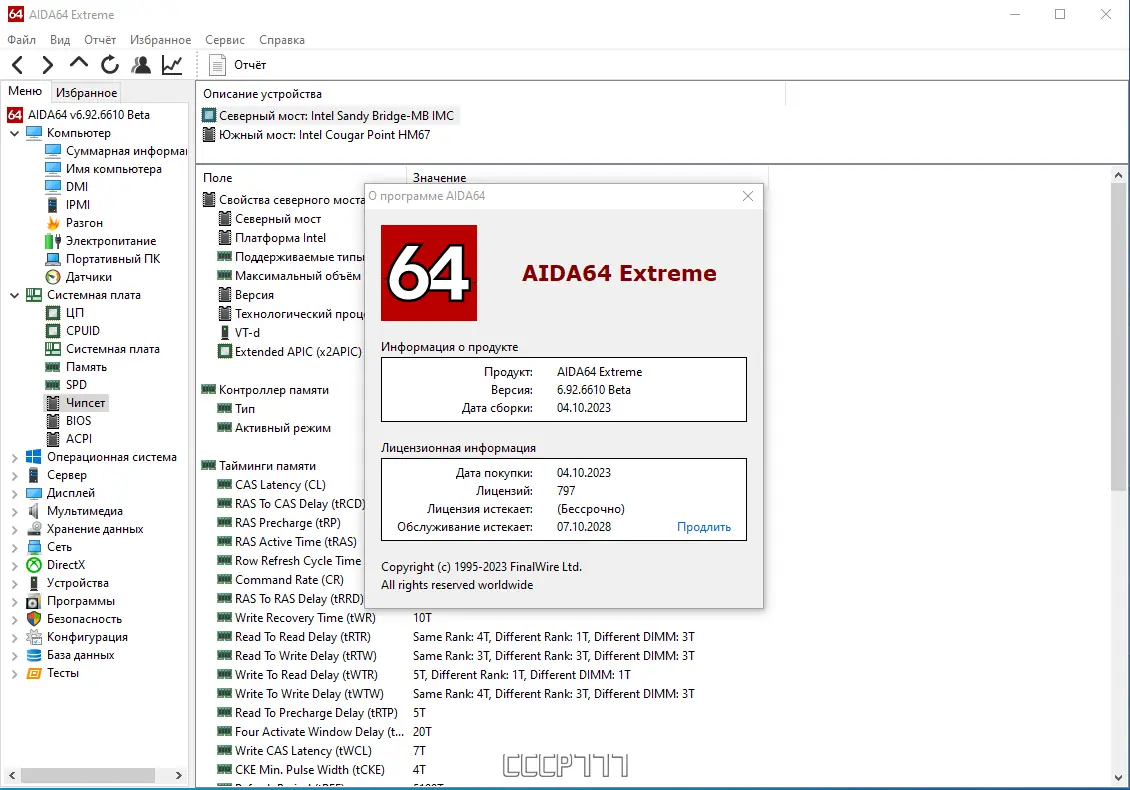Click the Электропитание plug icon
Image resolution: width=1130 pixels, height=790 pixels.
(x=53, y=241)
